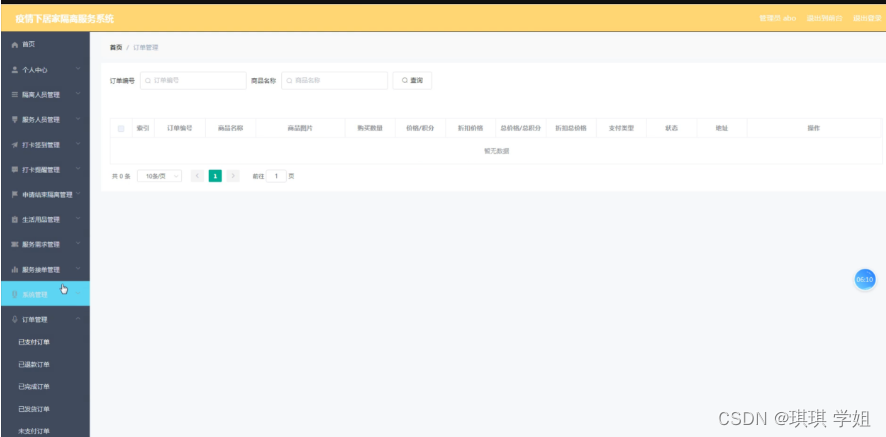This screenshot has height=437, width=886.
Task: Click the 商品图片 column header
Action: tap(300, 128)
